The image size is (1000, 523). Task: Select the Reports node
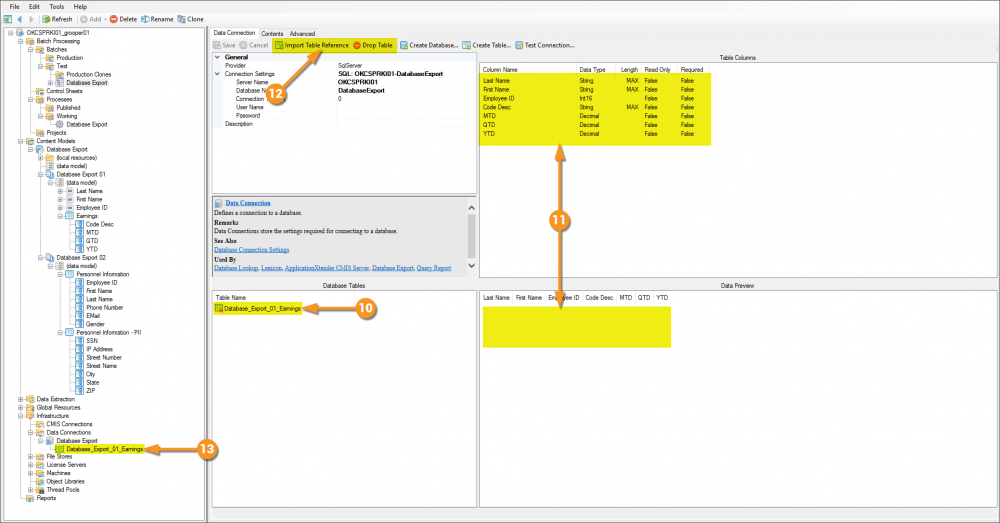tap(46, 498)
